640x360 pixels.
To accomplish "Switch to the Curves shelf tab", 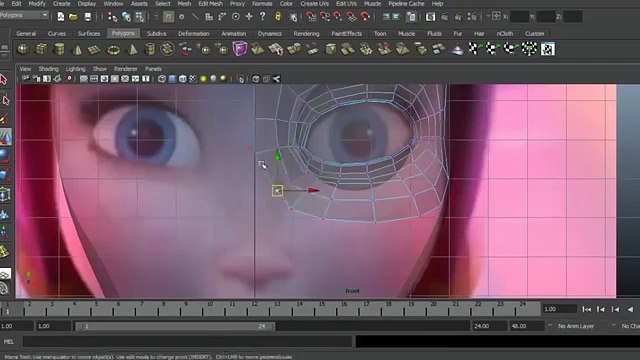I will click(57, 33).
